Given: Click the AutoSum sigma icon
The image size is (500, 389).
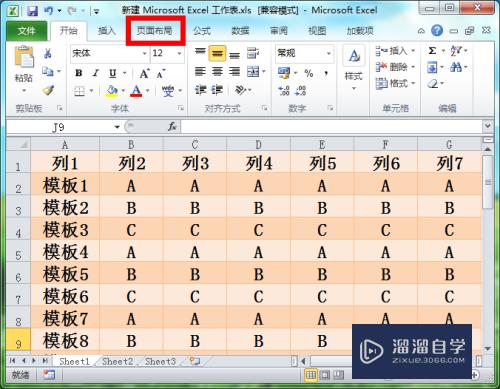Looking at the screenshot, I should click(x=432, y=51).
